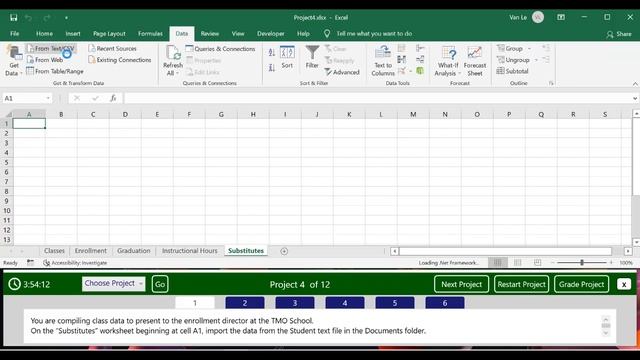Open the Name Box dropdown
This screenshot has height=360, width=640.
pyautogui.click(x=48, y=98)
